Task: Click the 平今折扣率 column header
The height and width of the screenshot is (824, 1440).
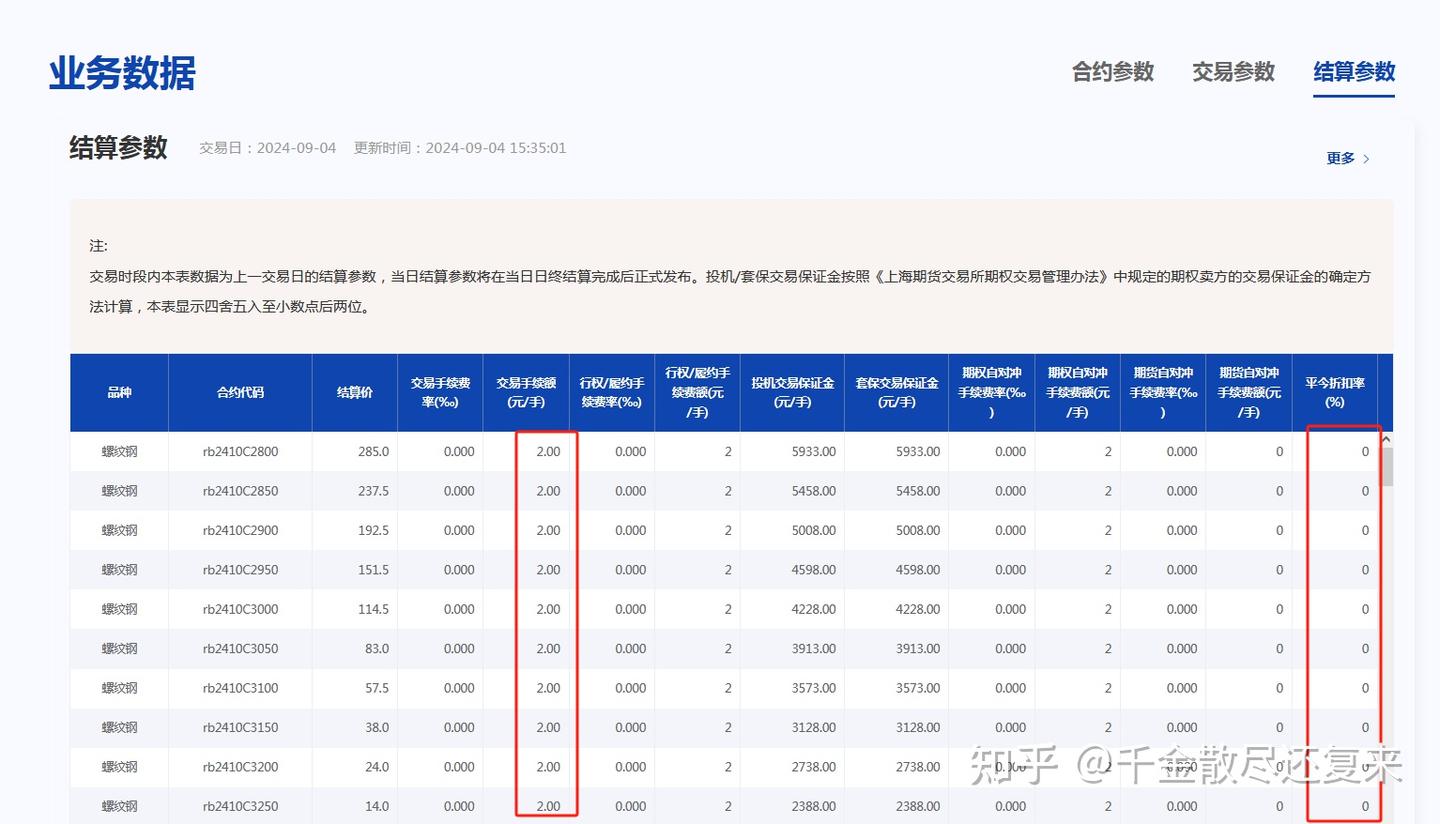Action: coord(1336,392)
